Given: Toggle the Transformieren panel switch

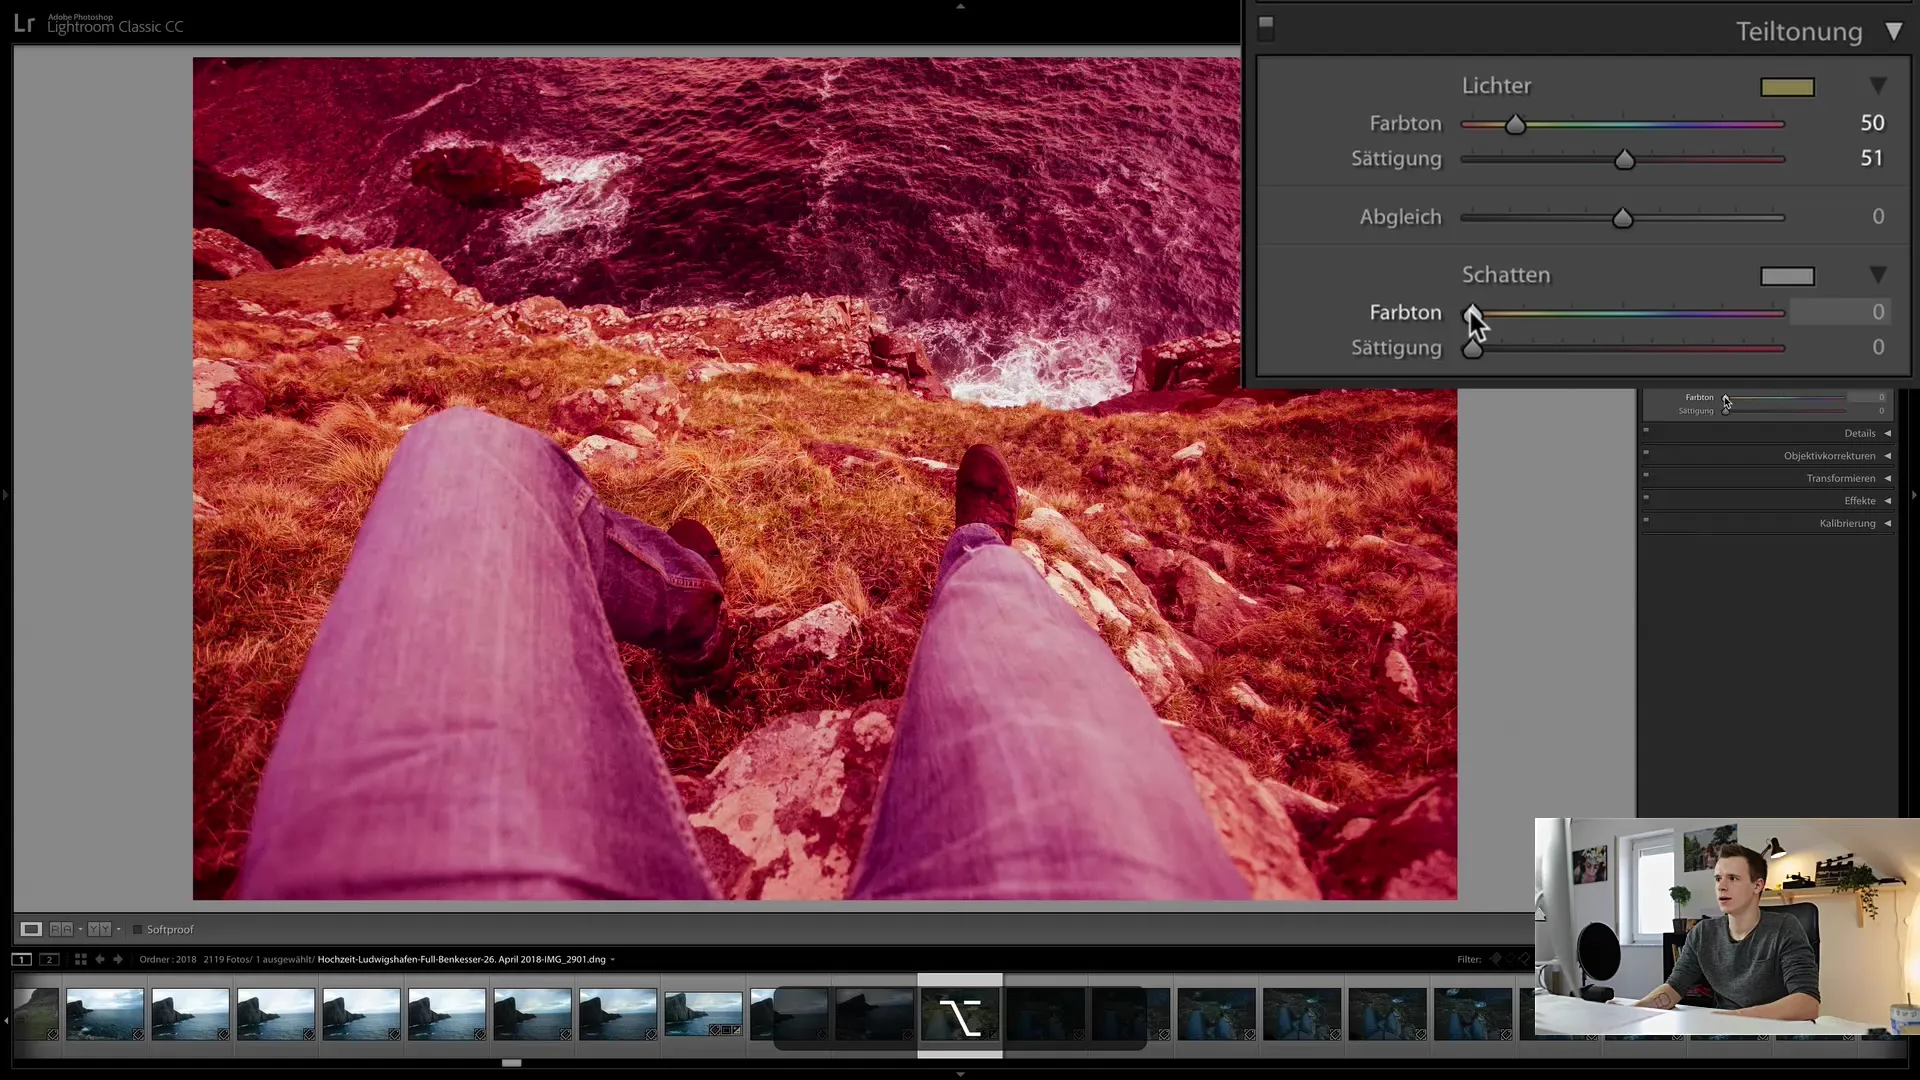Looking at the screenshot, I should [1646, 475].
